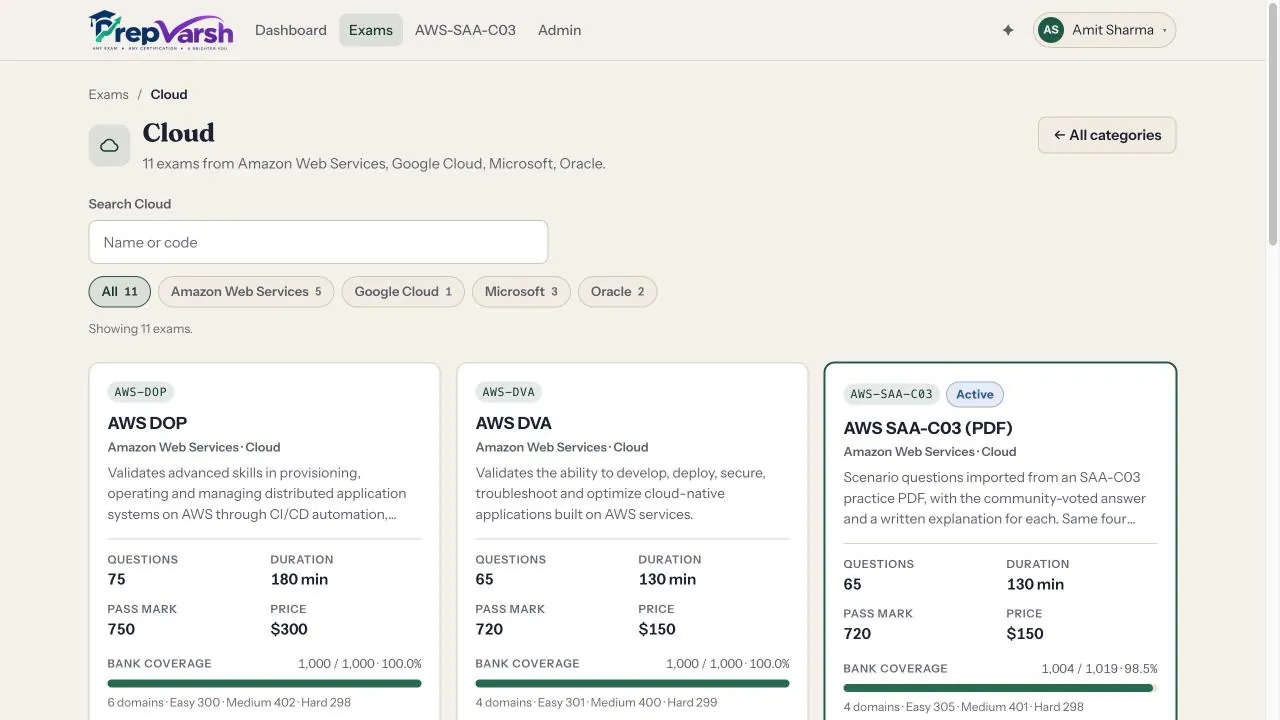Click the cloud category icon beside the heading
Image resolution: width=1280 pixels, height=720 pixels.
click(109, 145)
